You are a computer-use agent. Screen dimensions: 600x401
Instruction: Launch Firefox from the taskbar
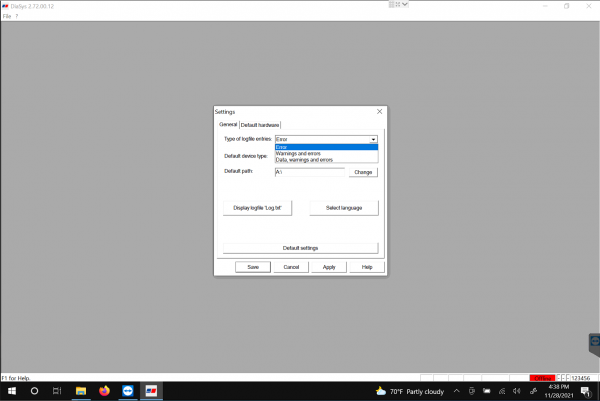pyautogui.click(x=104, y=391)
